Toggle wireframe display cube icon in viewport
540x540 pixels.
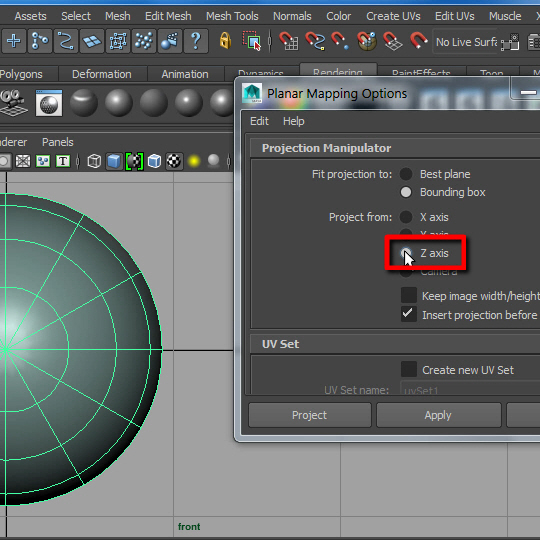coord(94,161)
